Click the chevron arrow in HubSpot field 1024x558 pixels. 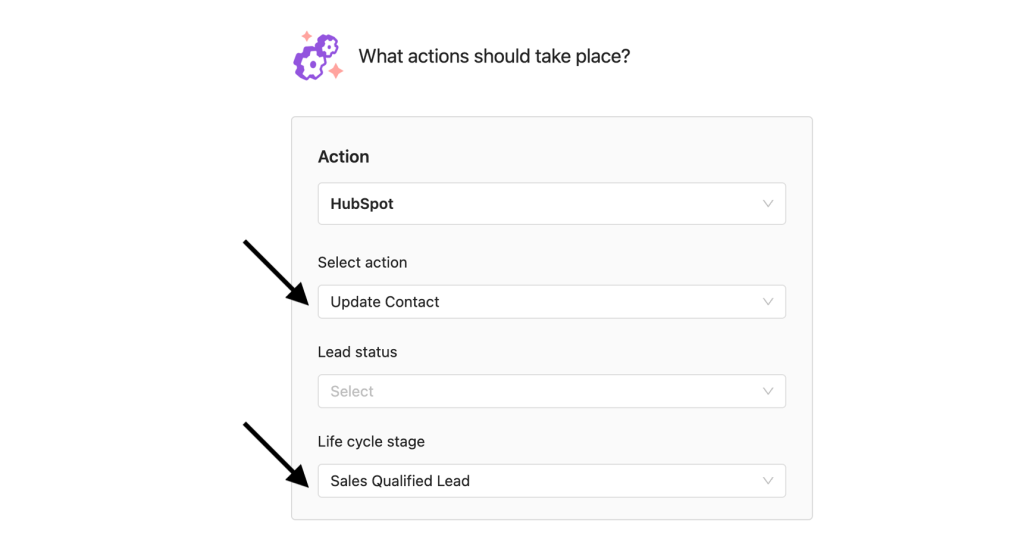(x=768, y=204)
